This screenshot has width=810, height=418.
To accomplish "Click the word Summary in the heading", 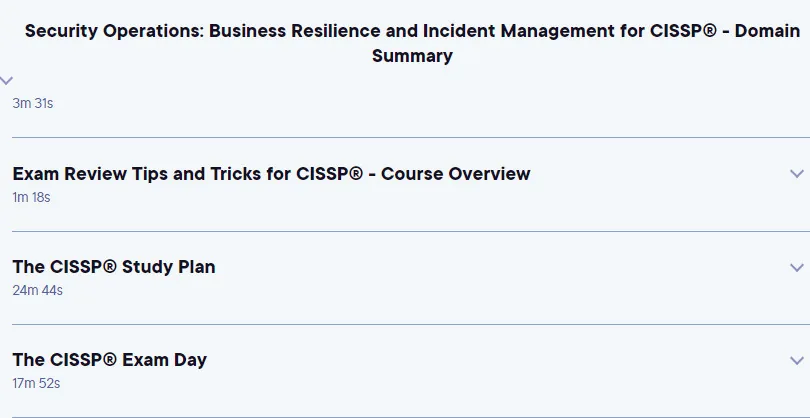I will click(412, 55).
